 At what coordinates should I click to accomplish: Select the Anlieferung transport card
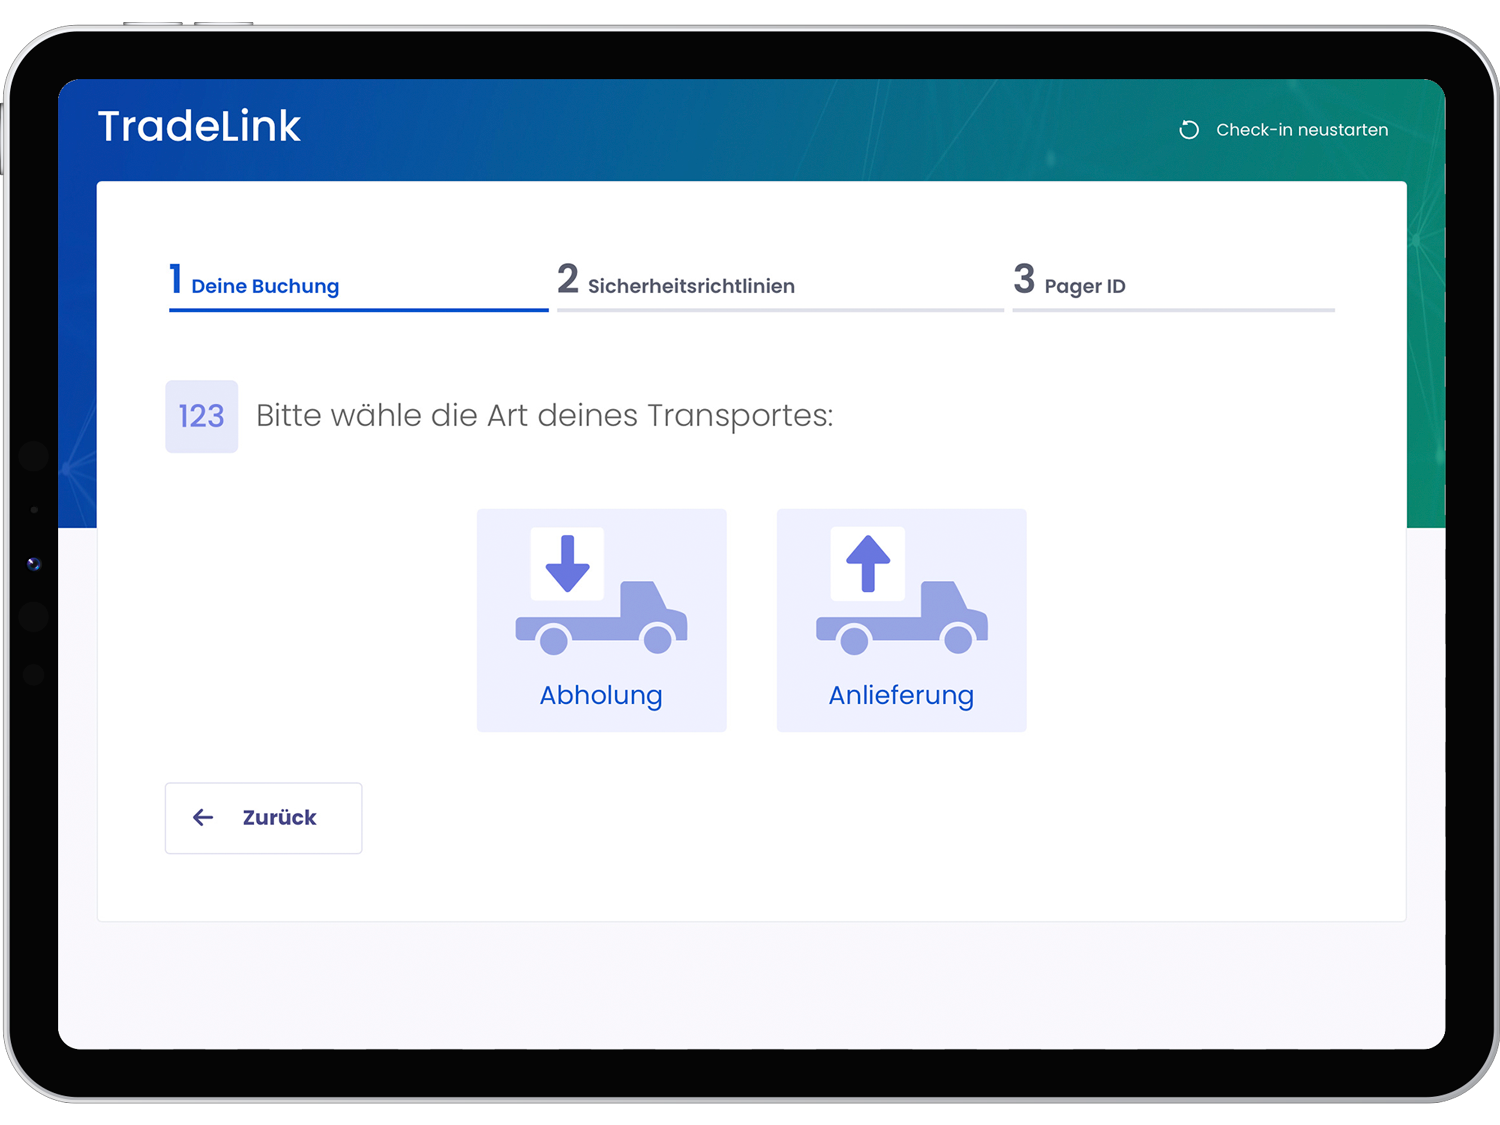point(901,620)
